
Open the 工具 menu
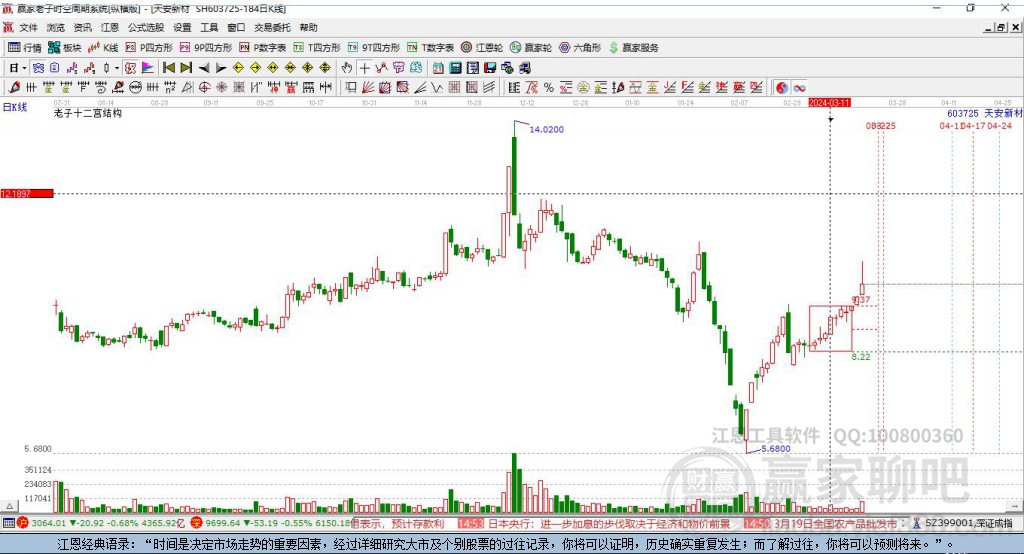coord(209,27)
